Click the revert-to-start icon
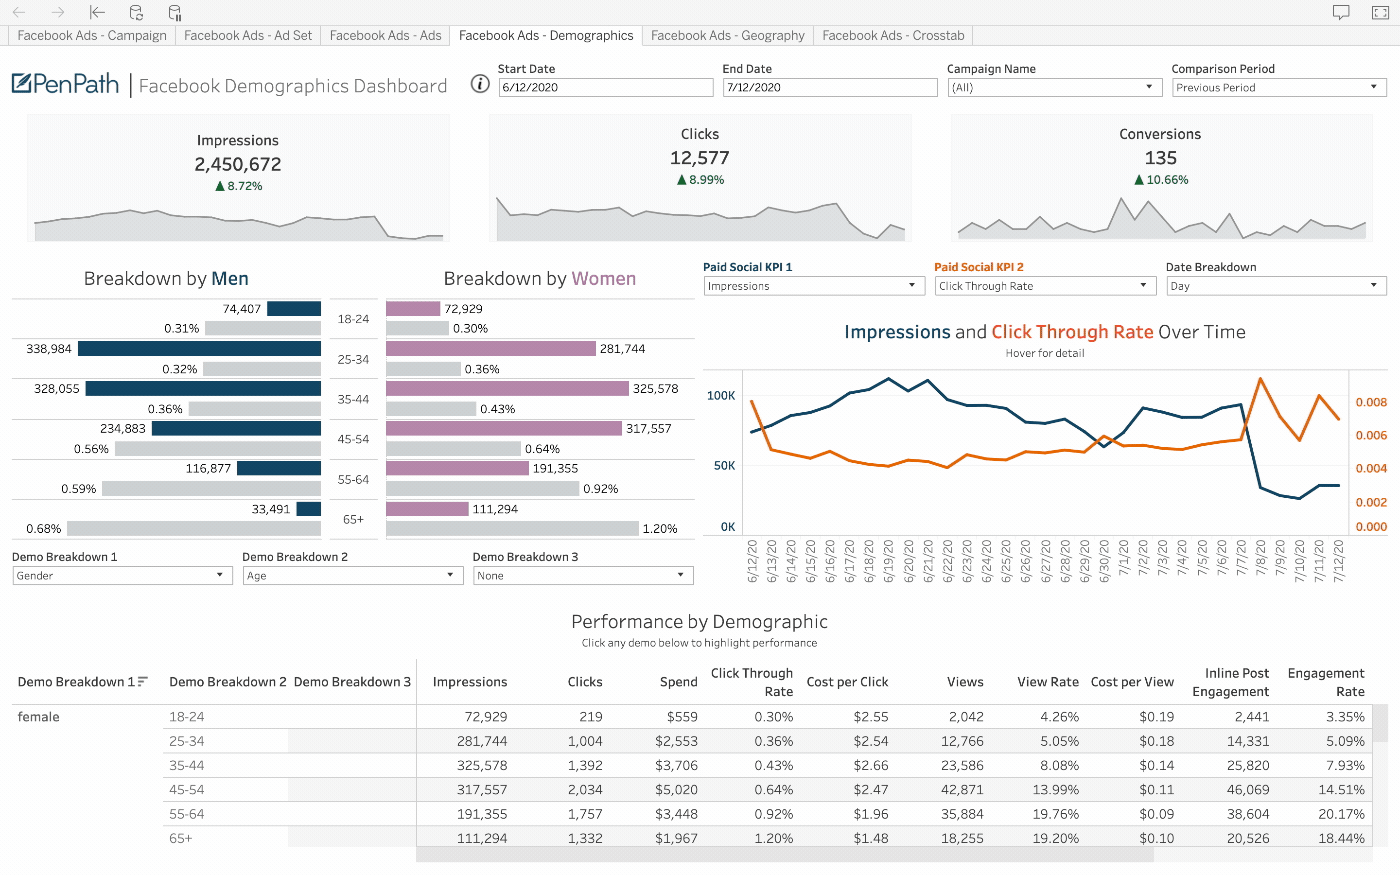 pyautogui.click(x=97, y=12)
